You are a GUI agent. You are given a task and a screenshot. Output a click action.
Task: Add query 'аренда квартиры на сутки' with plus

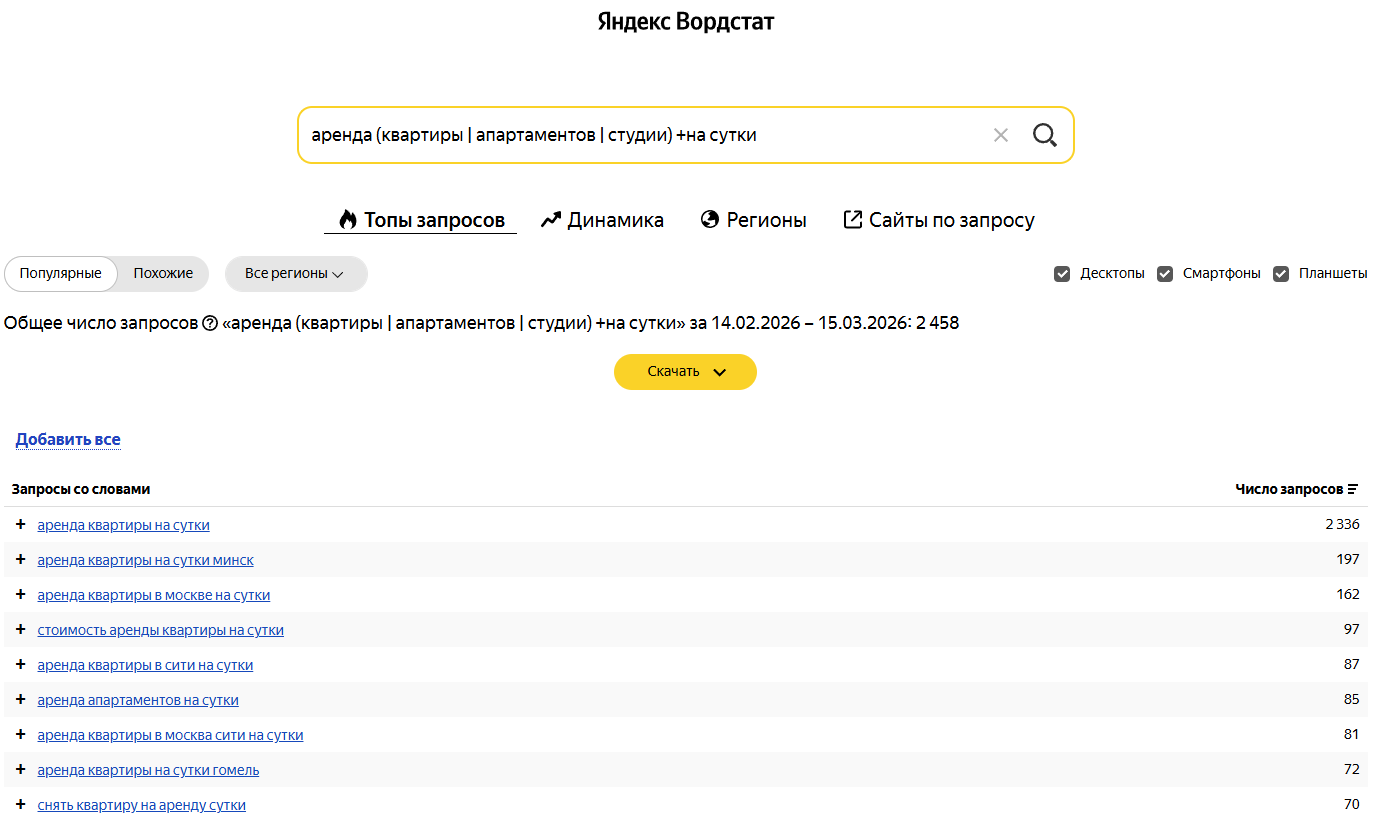(x=20, y=524)
